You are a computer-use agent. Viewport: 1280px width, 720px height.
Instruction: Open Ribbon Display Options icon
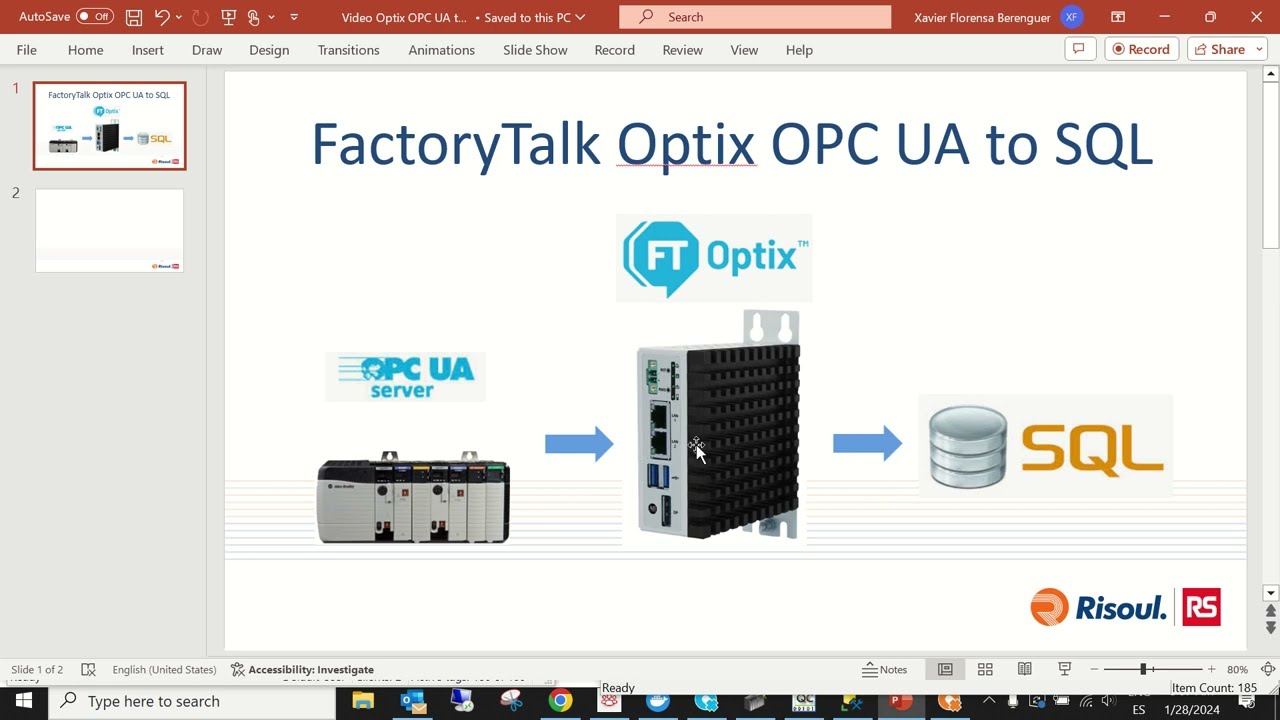pos(1118,17)
